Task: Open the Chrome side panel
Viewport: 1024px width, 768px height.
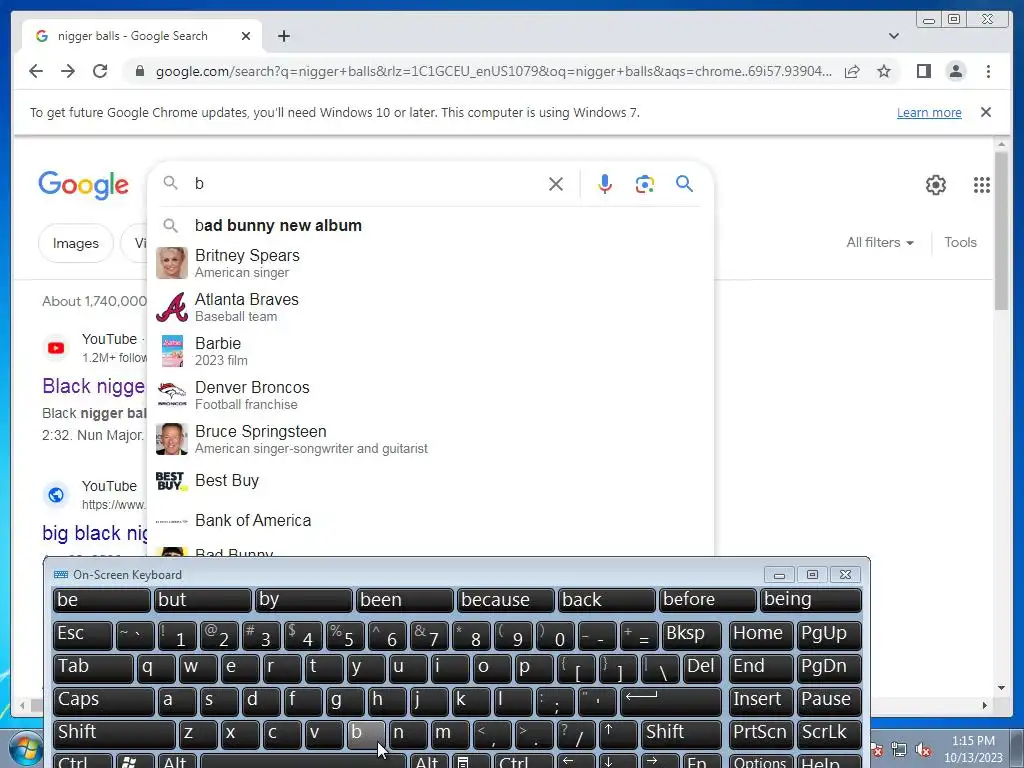Action: click(923, 71)
